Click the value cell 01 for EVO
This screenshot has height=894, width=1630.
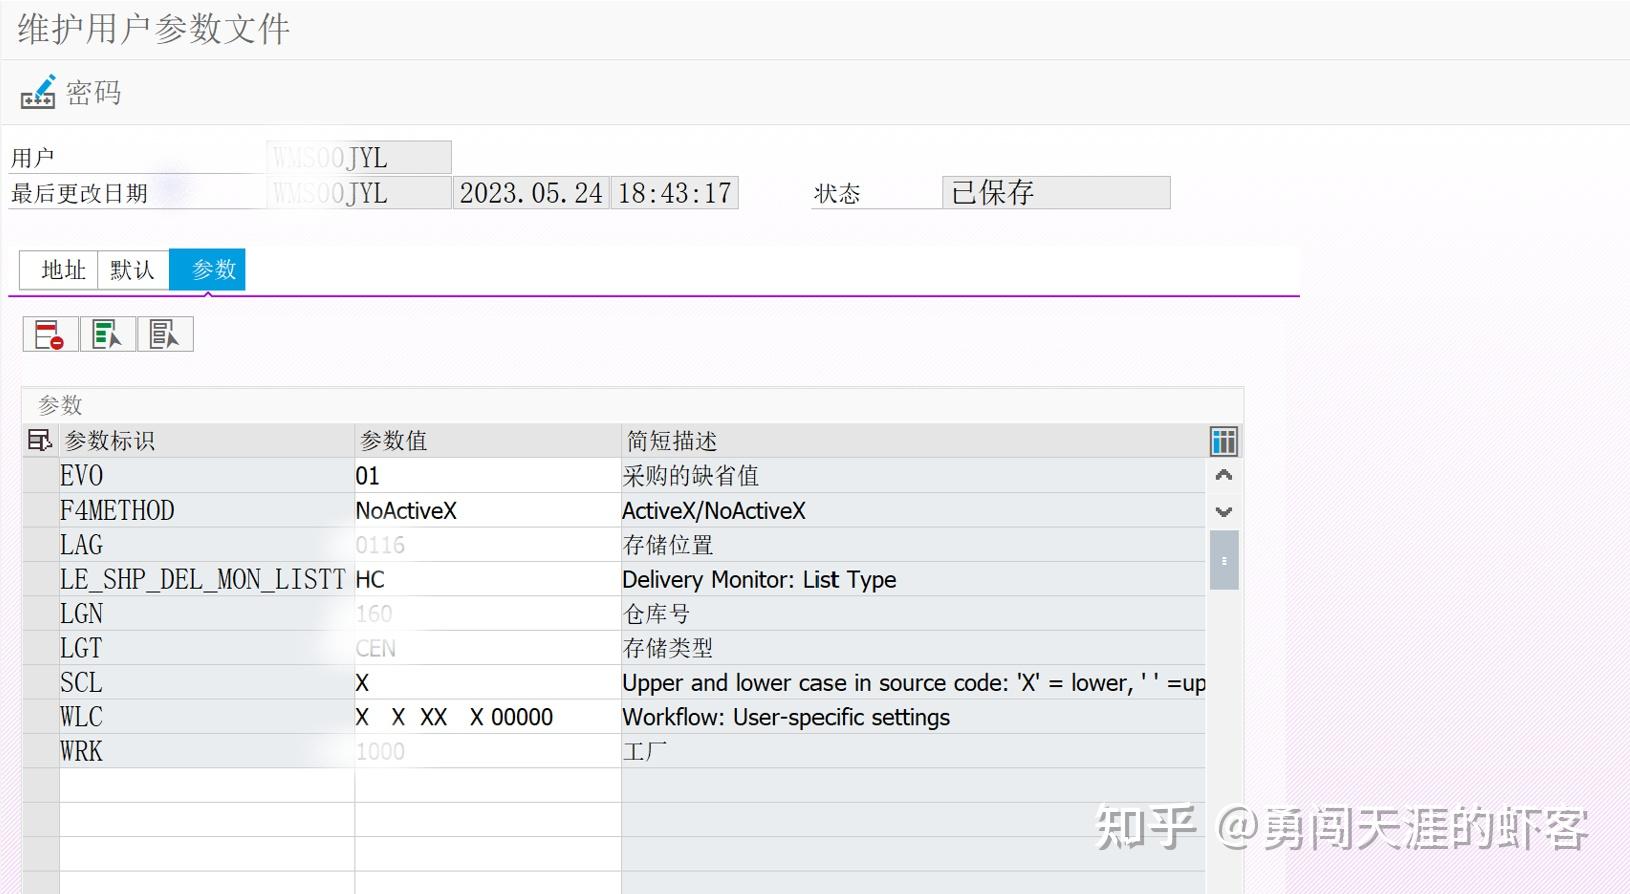click(487, 475)
